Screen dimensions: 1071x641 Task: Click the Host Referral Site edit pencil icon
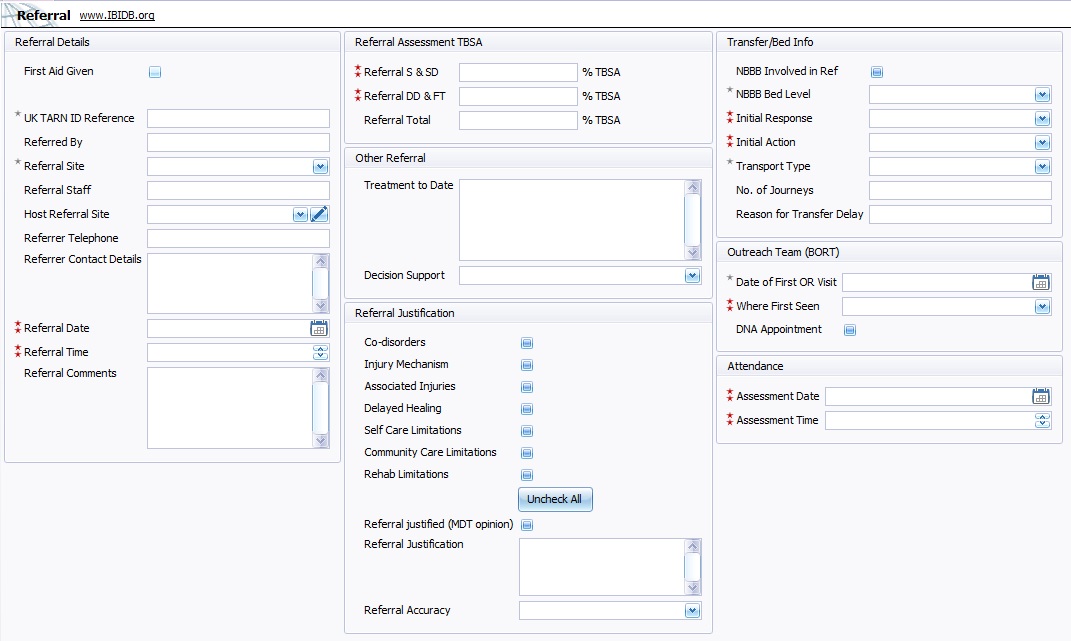click(319, 214)
